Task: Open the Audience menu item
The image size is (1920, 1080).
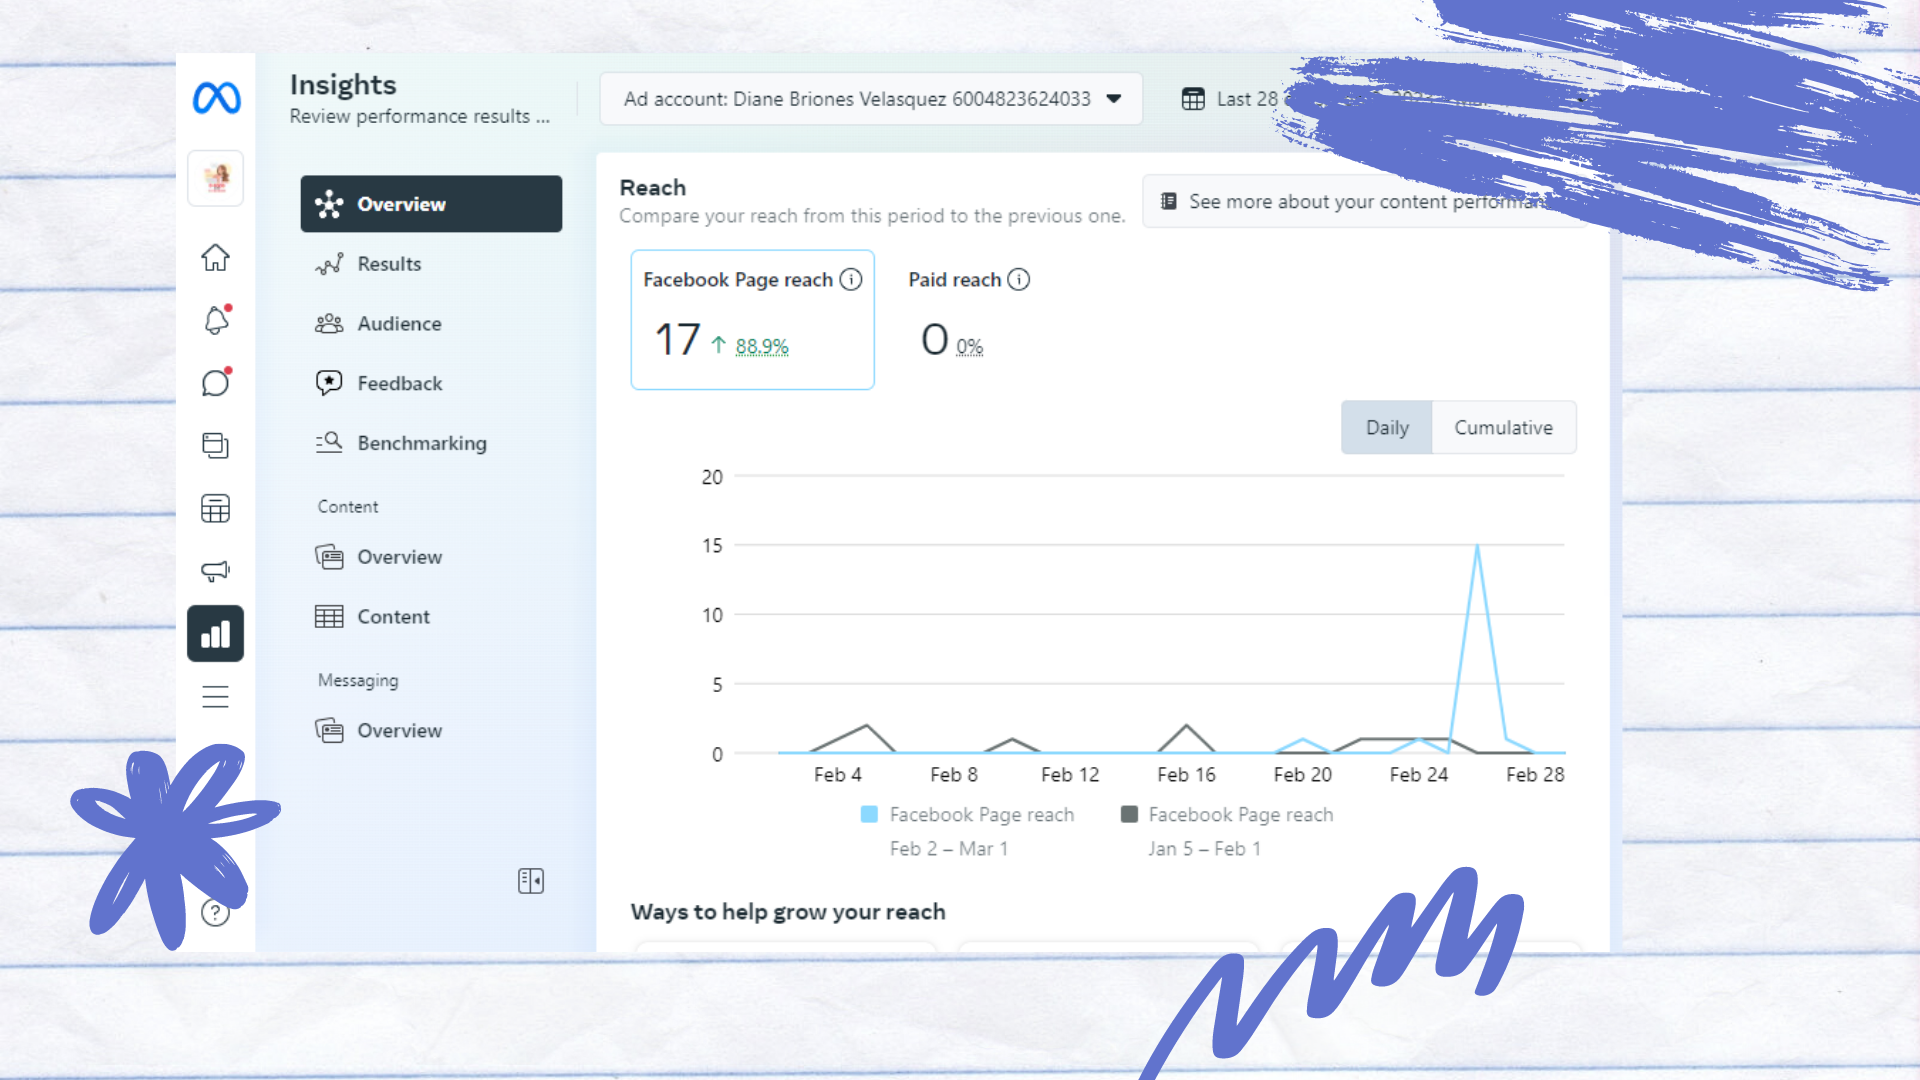Action: pos(399,324)
